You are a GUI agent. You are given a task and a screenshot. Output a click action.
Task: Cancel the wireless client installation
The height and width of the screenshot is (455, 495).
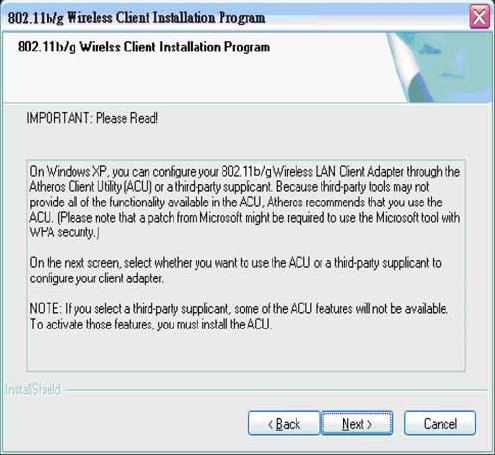click(x=440, y=423)
